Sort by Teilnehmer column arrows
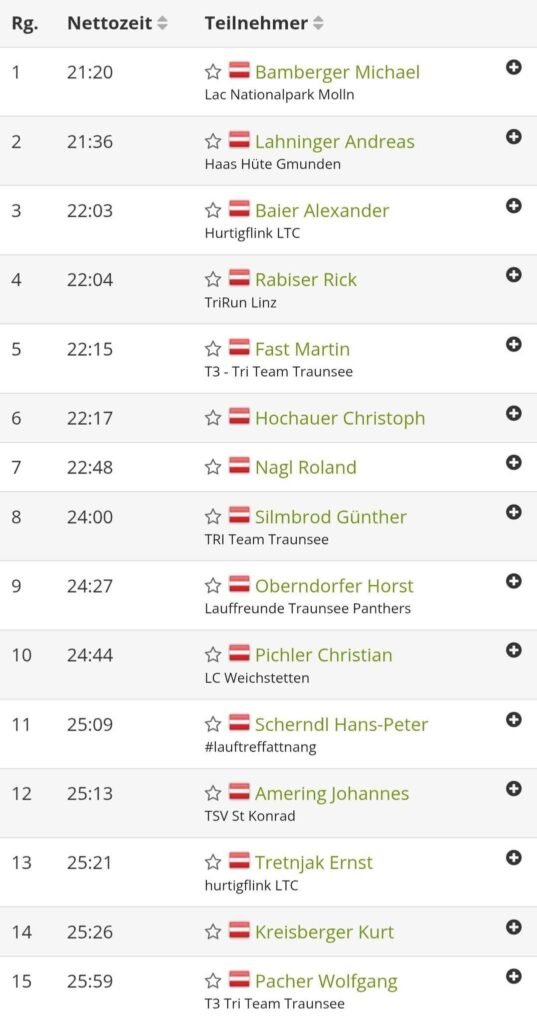This screenshot has height=1024, width=537. [x=317, y=24]
